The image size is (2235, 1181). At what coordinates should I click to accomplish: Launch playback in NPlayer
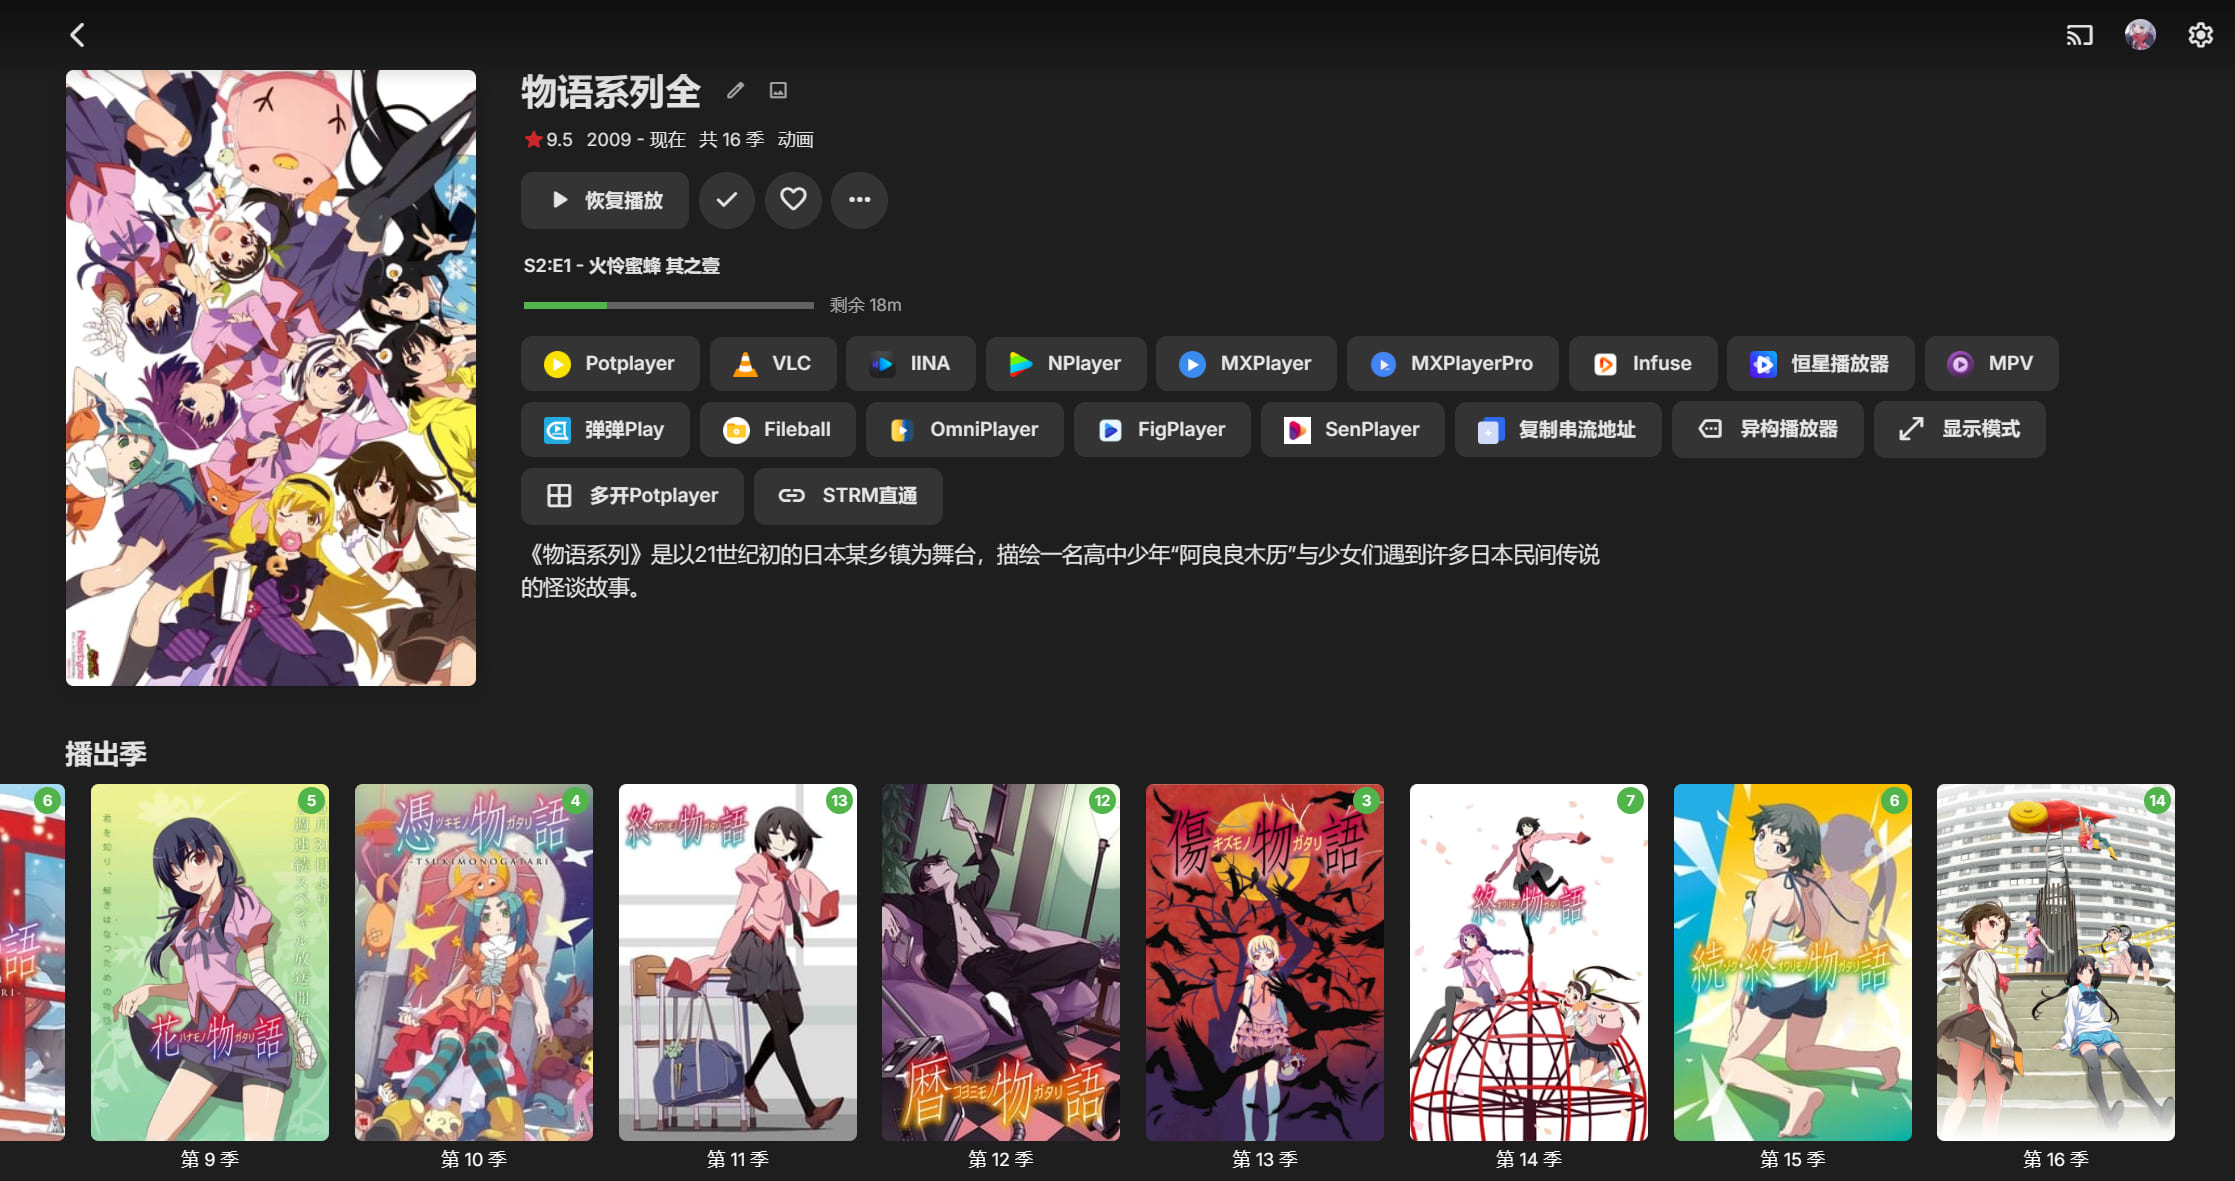click(1066, 363)
